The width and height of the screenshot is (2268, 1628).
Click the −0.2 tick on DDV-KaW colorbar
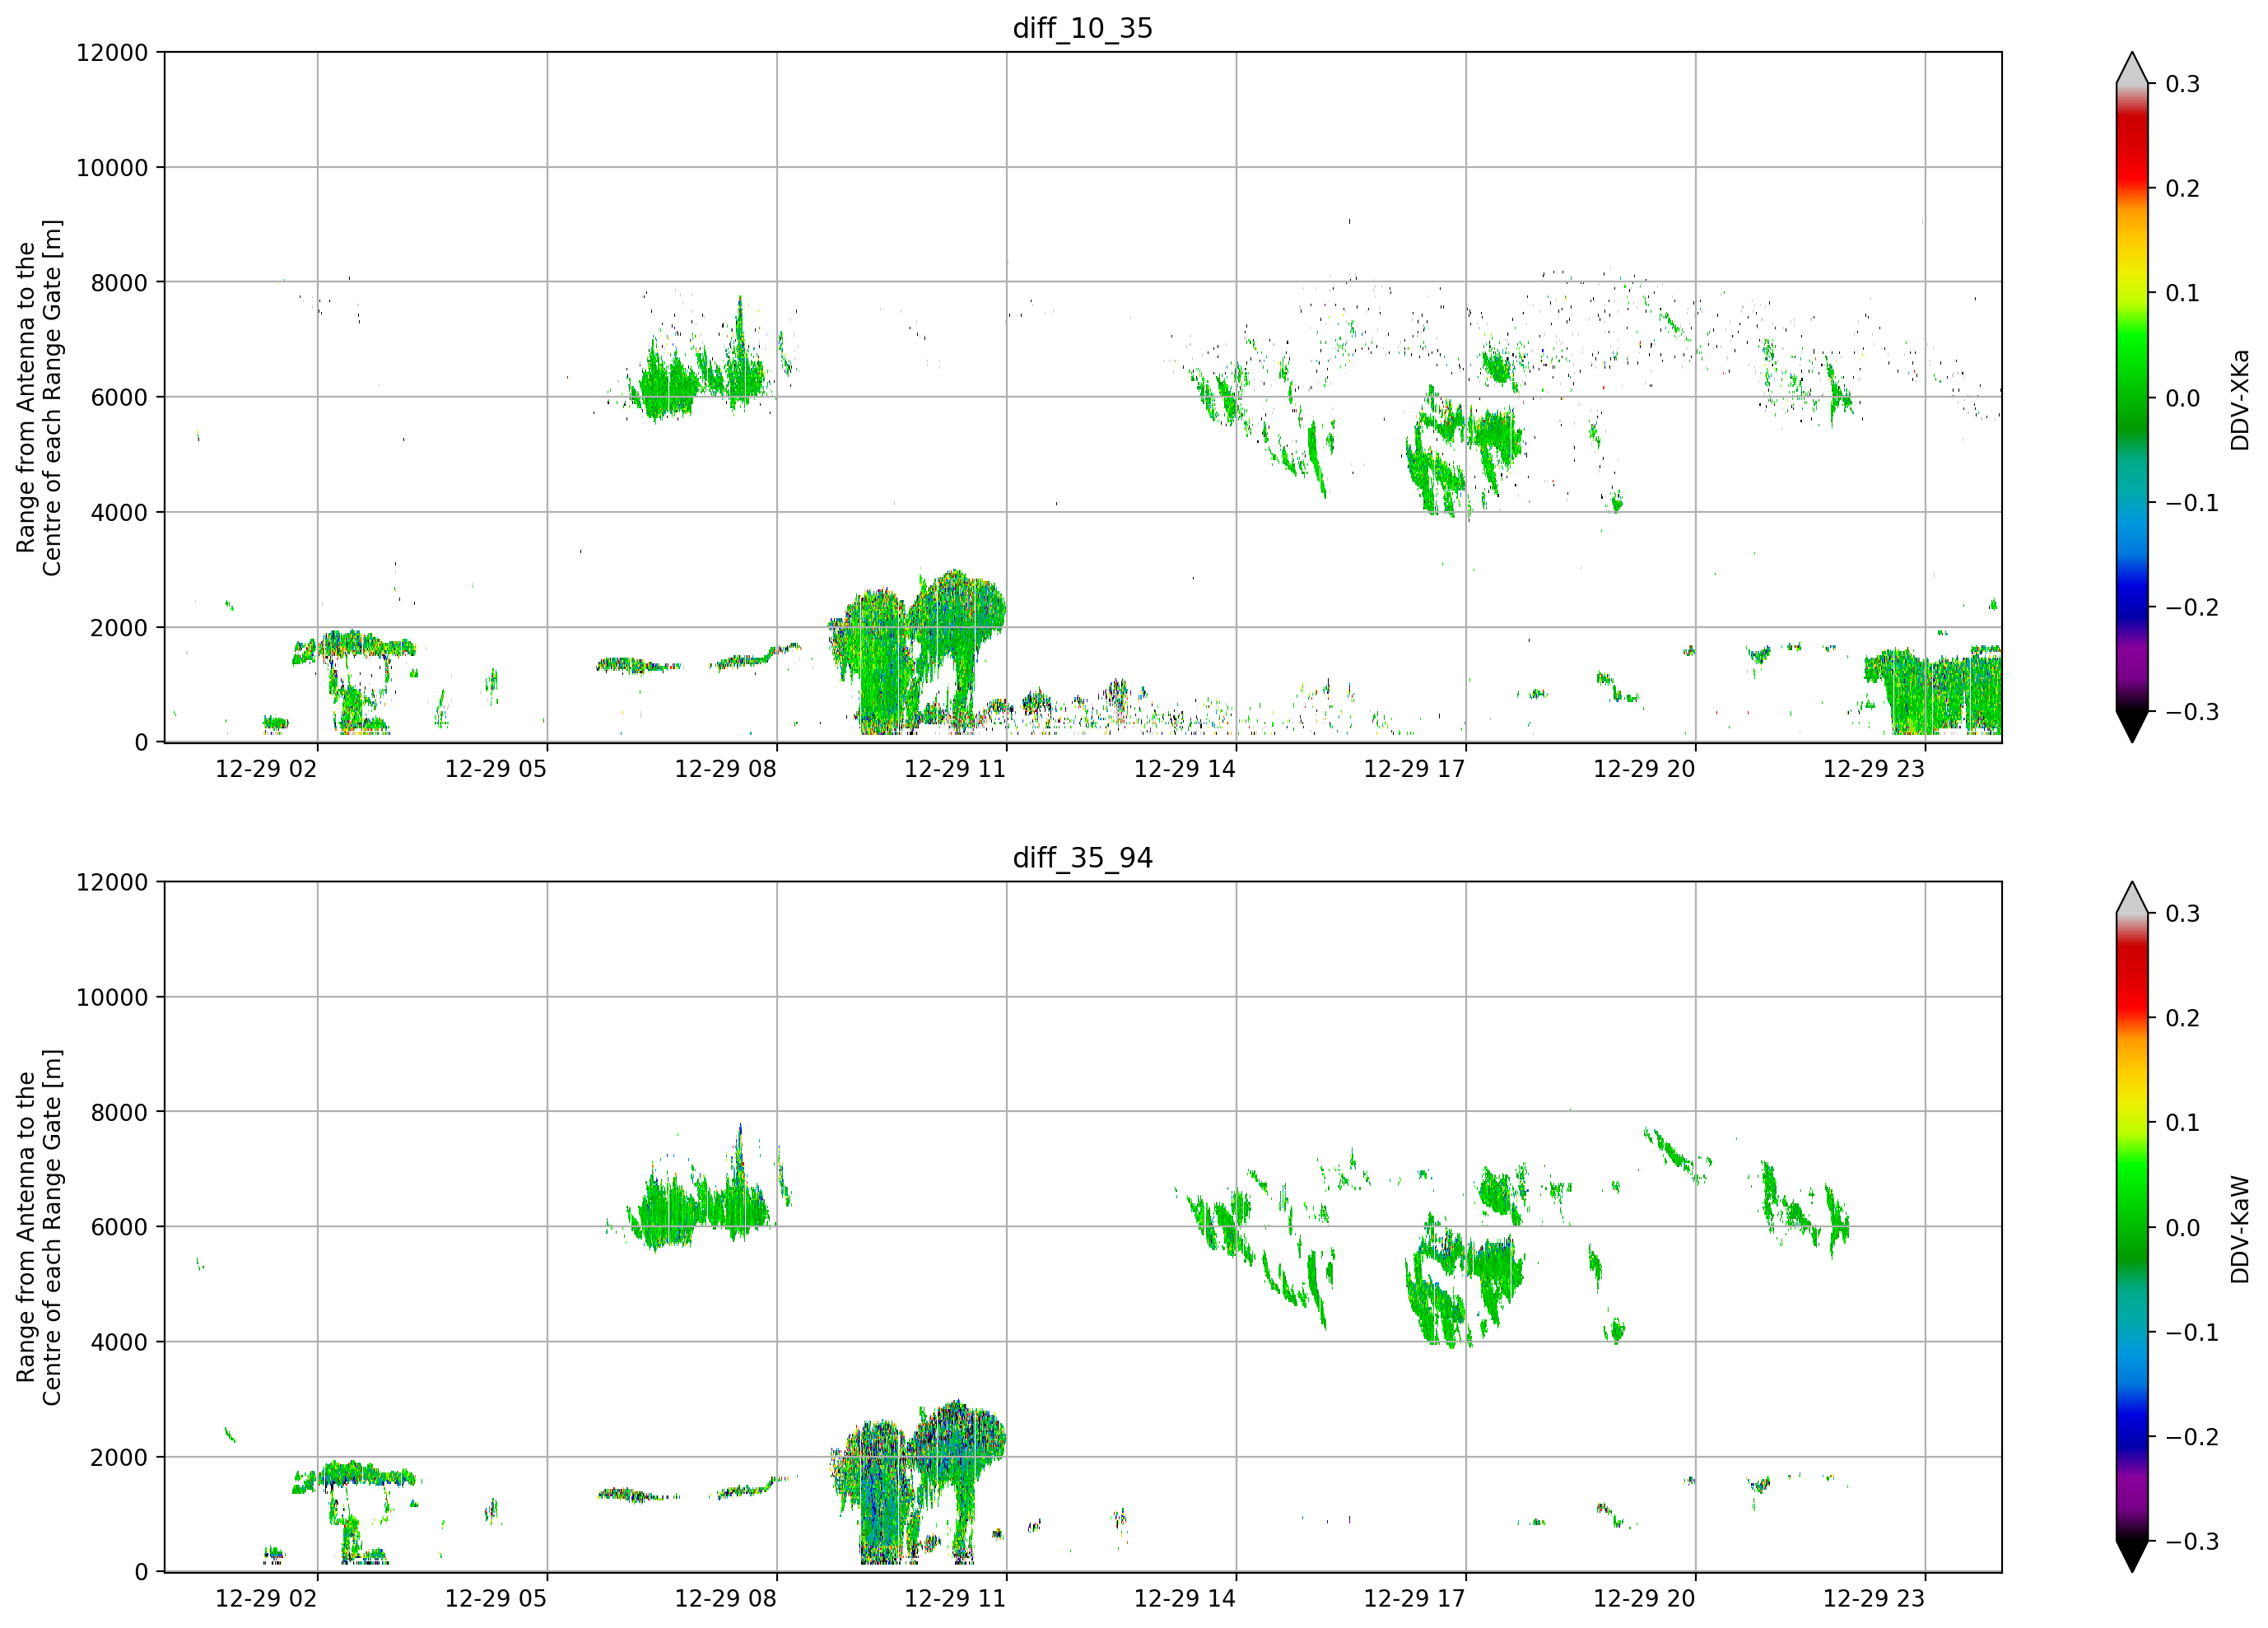[2192, 1437]
